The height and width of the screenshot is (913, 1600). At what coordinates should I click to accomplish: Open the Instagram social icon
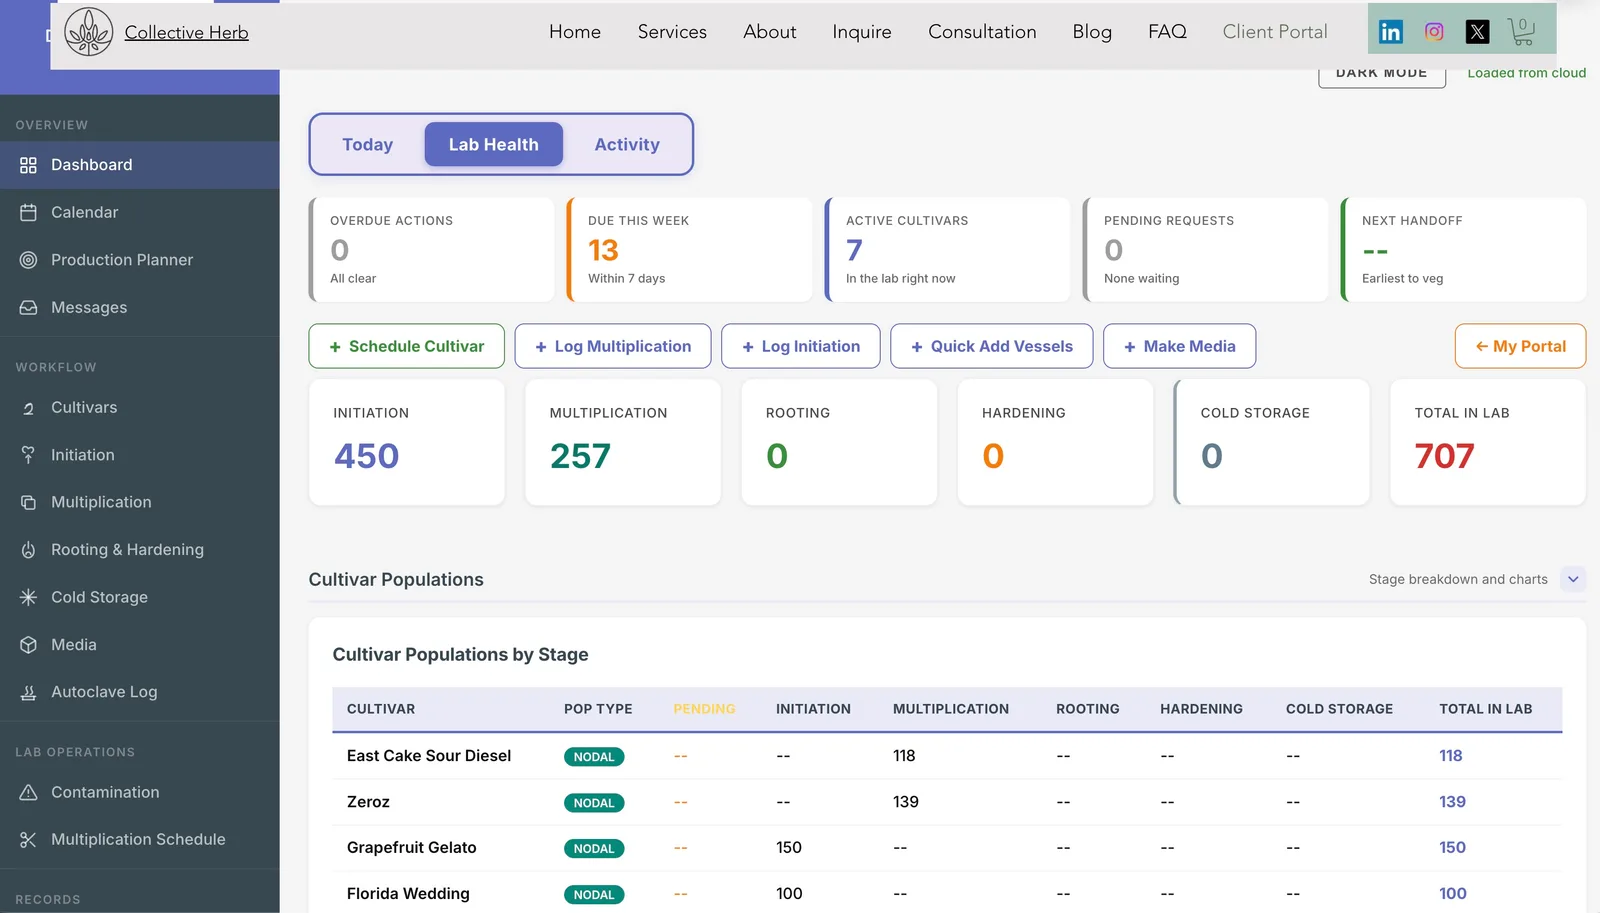pos(1434,32)
